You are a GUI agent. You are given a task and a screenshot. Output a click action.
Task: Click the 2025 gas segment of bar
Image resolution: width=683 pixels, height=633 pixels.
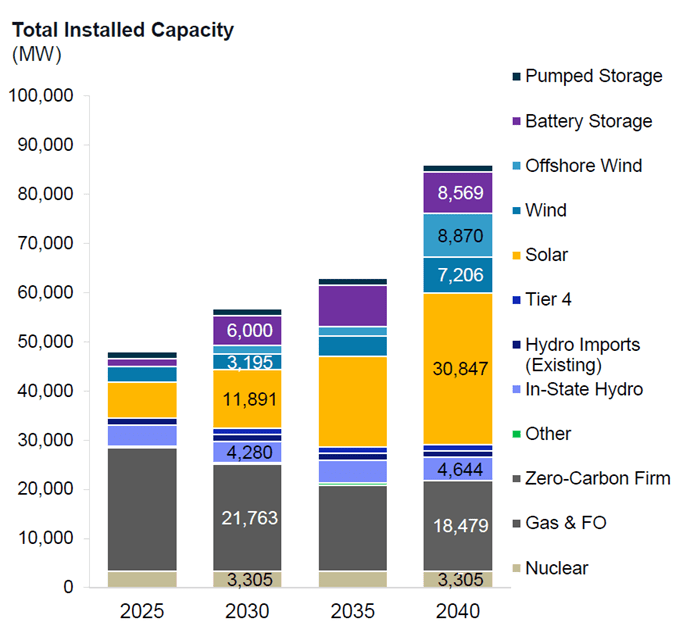click(x=143, y=509)
